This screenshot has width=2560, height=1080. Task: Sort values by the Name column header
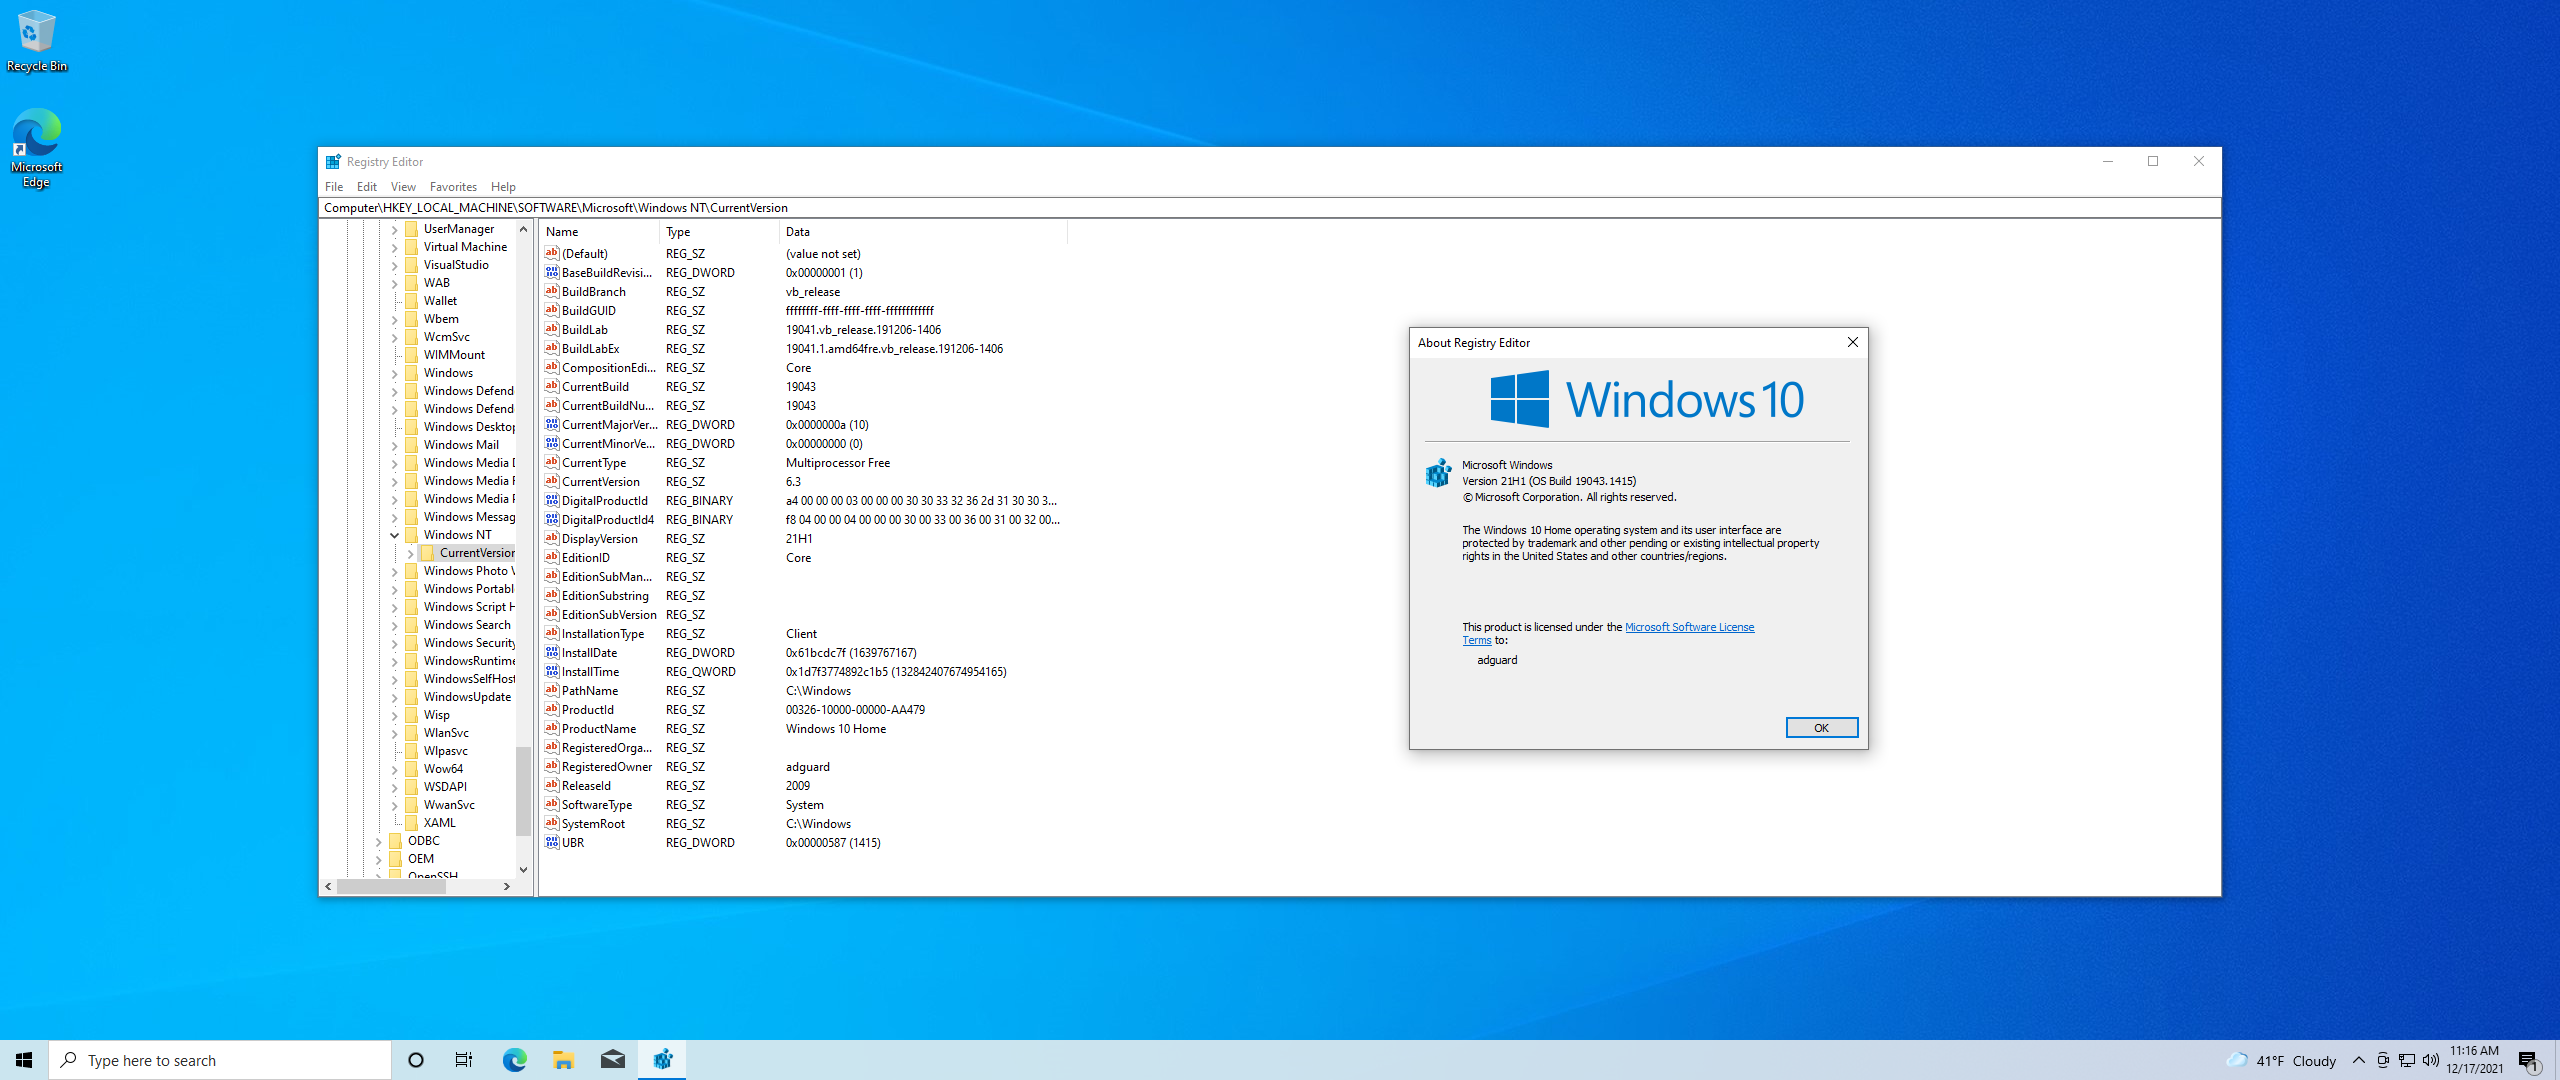(x=599, y=231)
